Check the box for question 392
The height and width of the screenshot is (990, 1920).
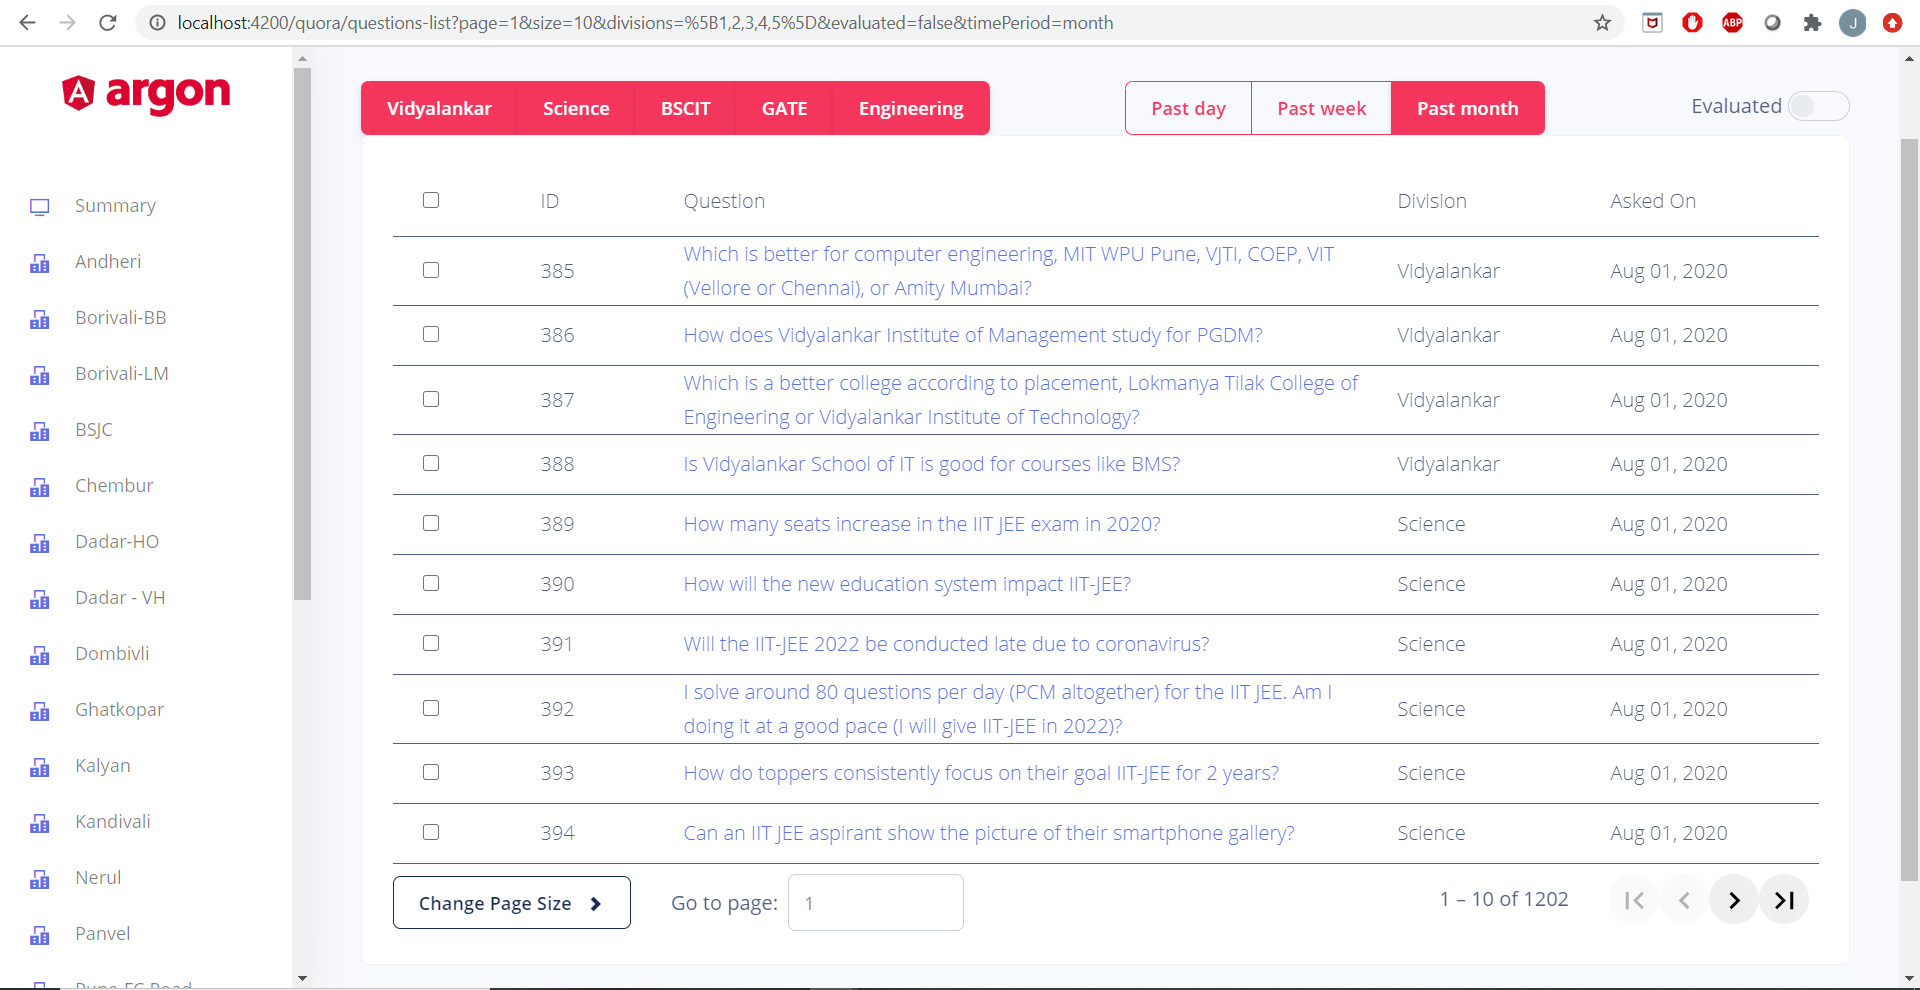431,708
